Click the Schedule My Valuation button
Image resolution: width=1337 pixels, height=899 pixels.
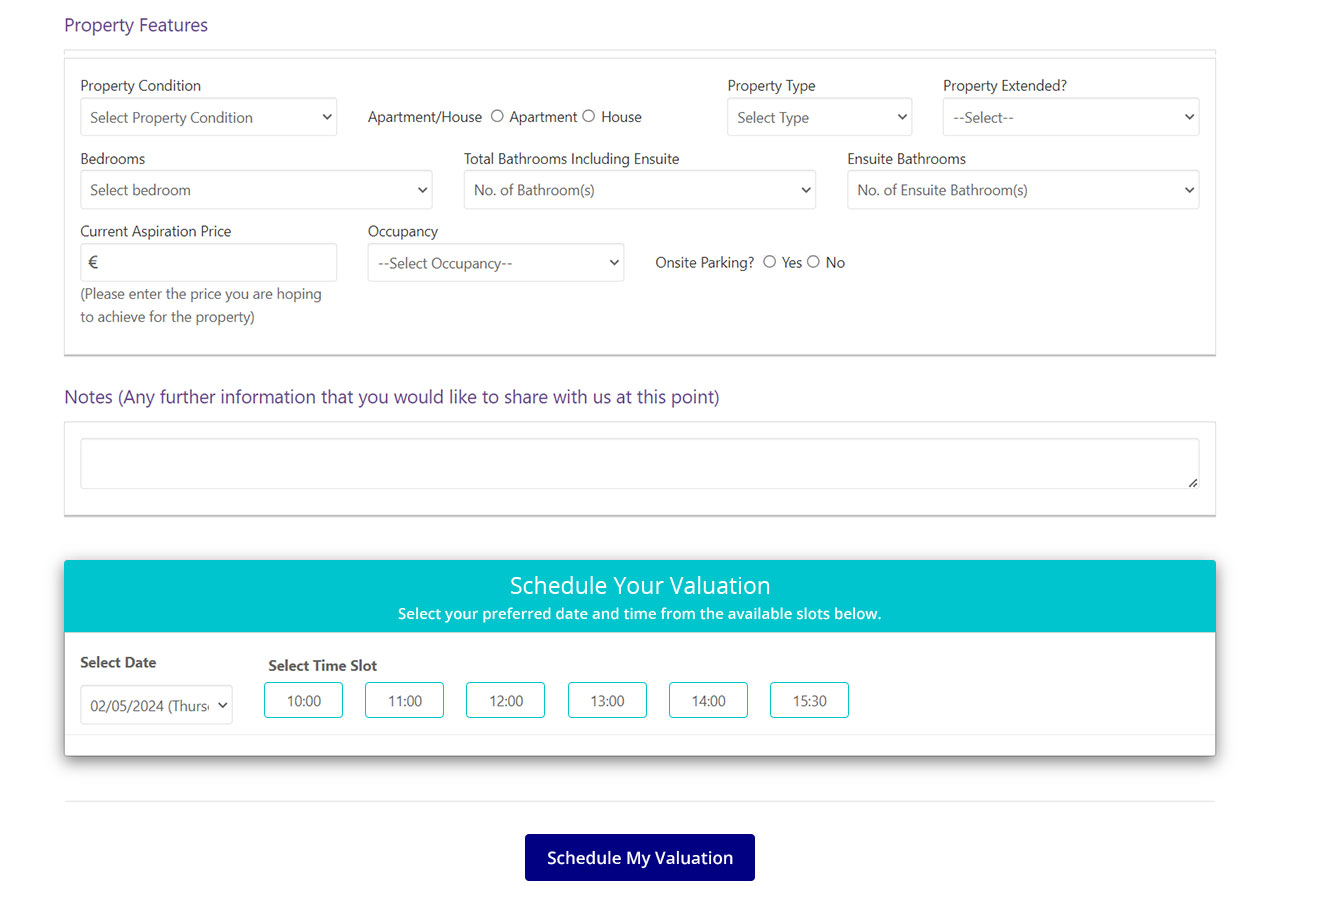[640, 858]
